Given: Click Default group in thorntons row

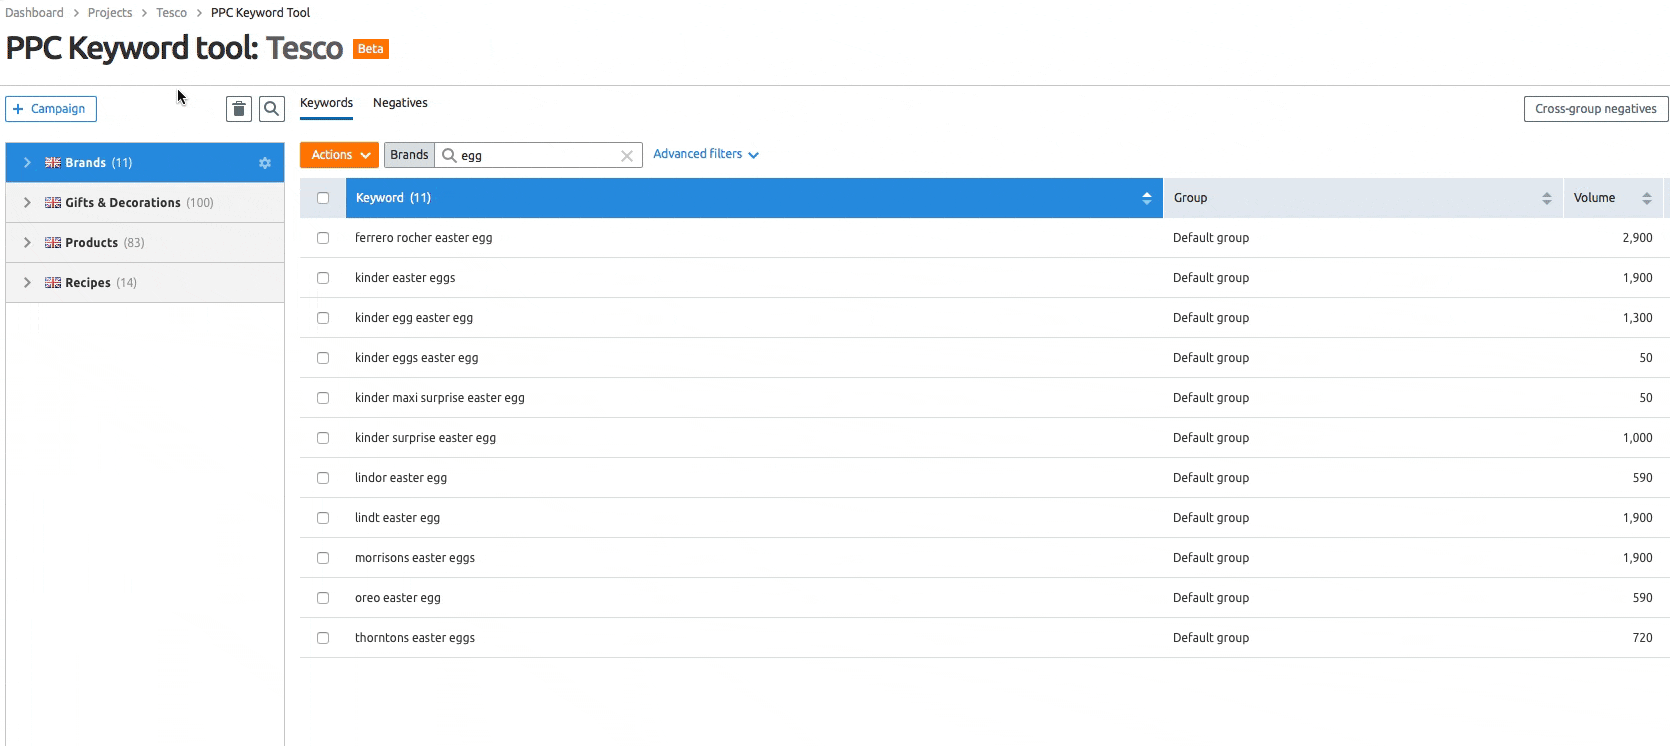Looking at the screenshot, I should (x=1211, y=638).
